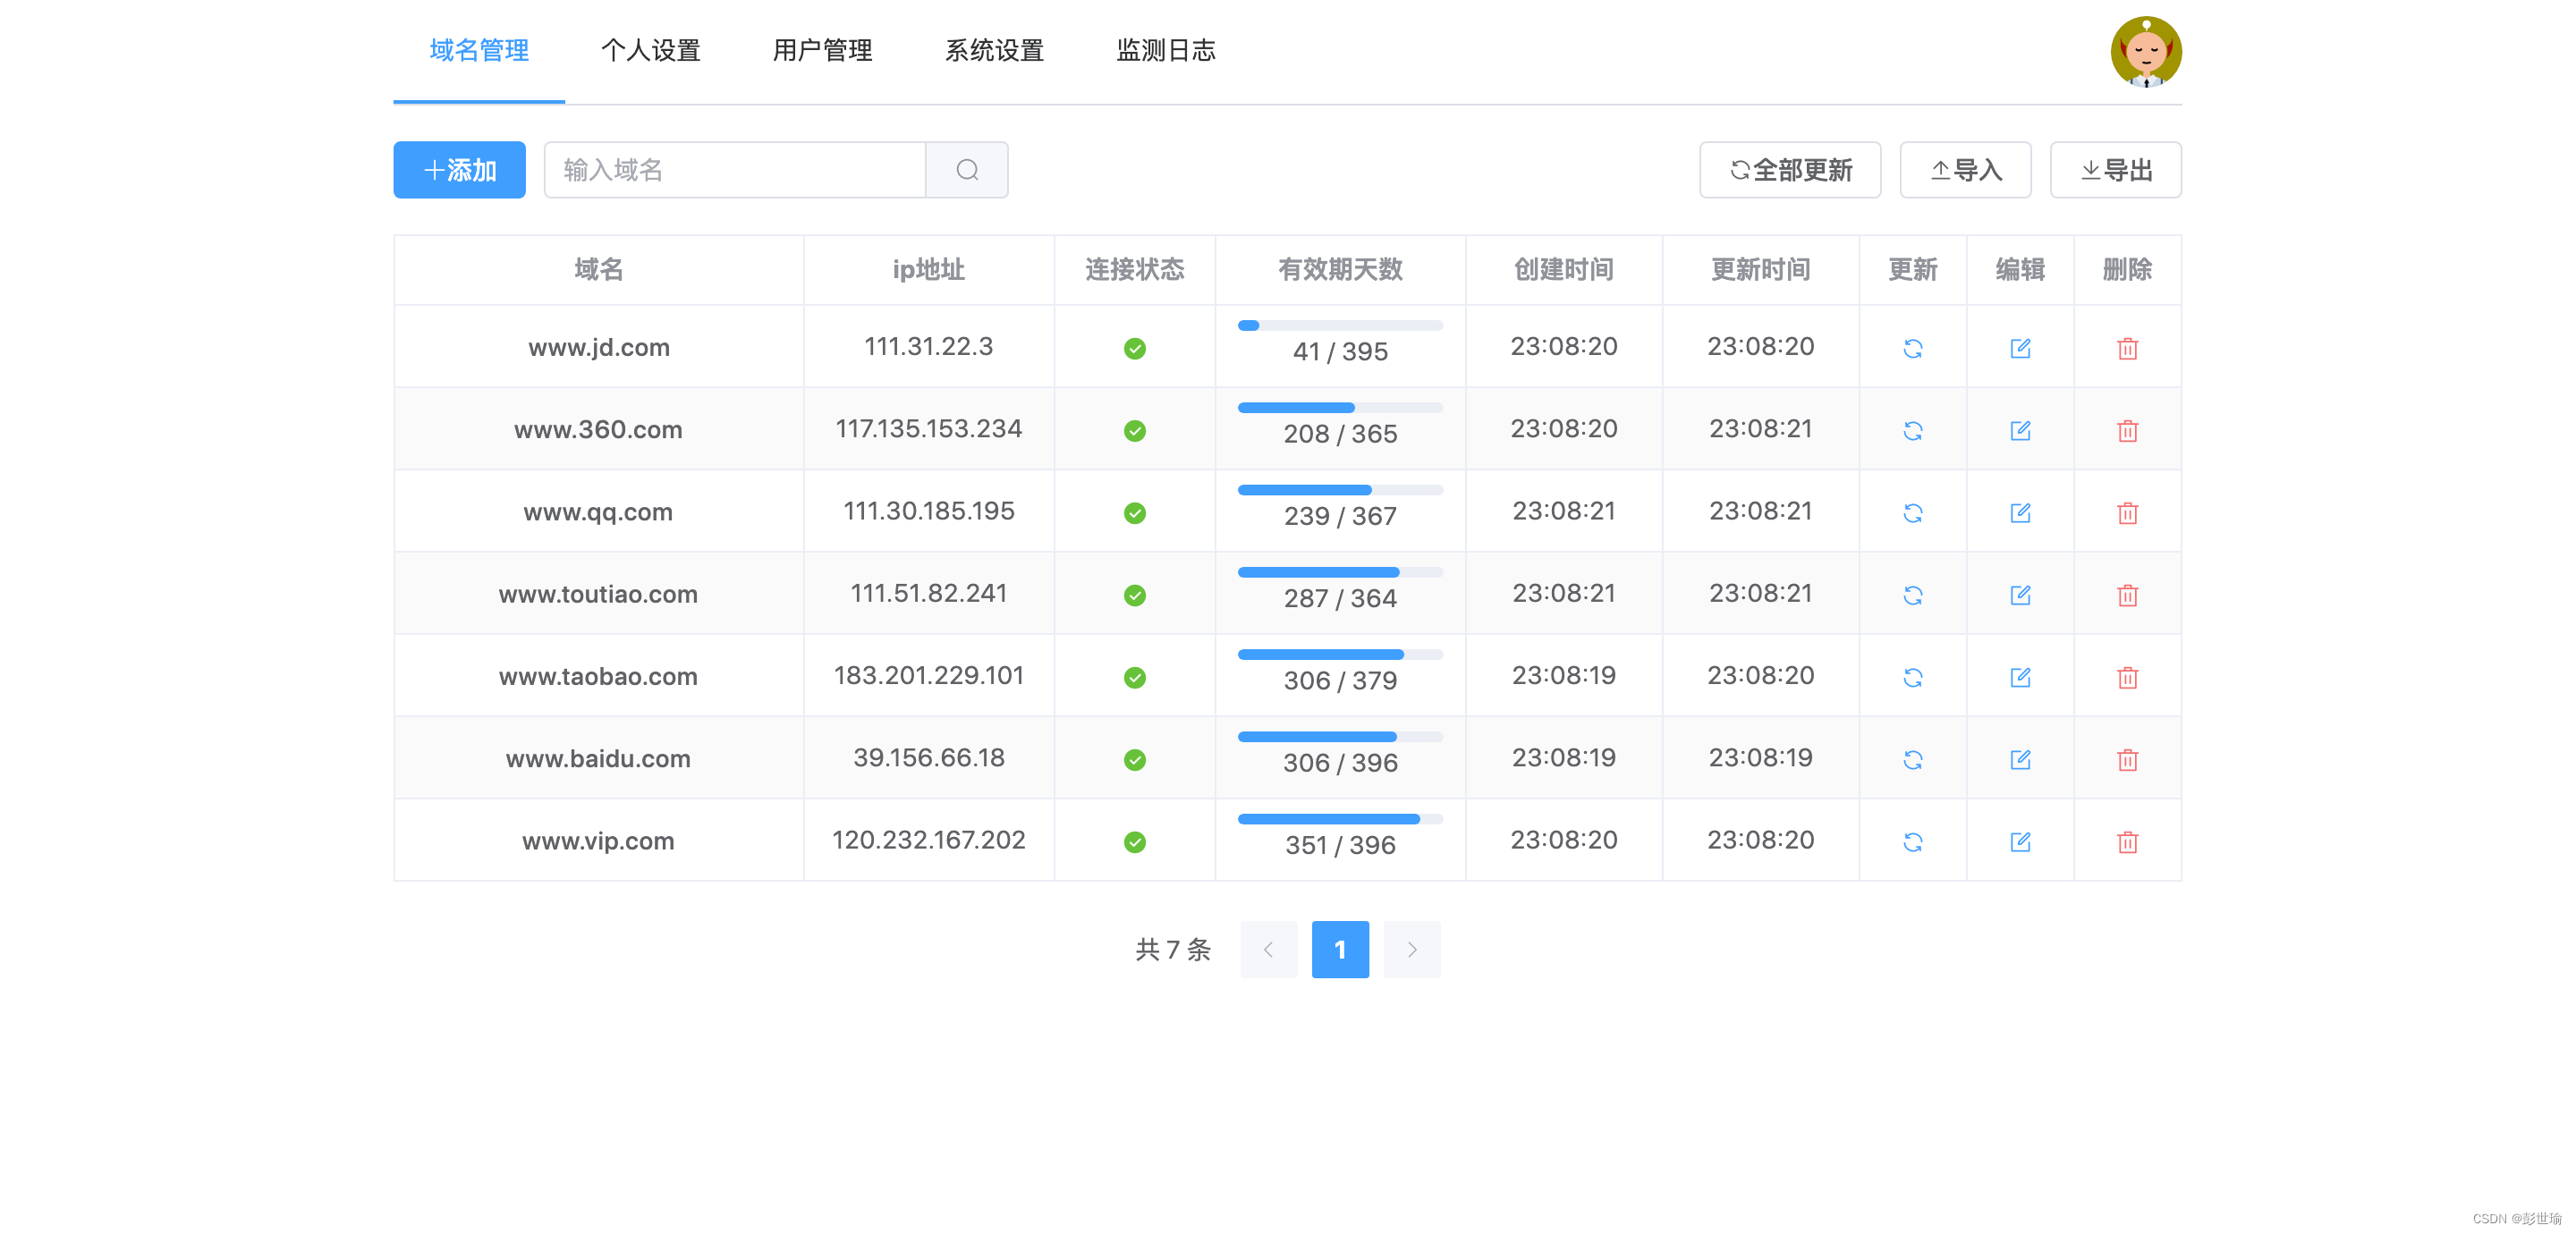Click the 共 7 条 total count
Image resolution: width=2576 pixels, height=1234 pixels.
coord(1173,950)
